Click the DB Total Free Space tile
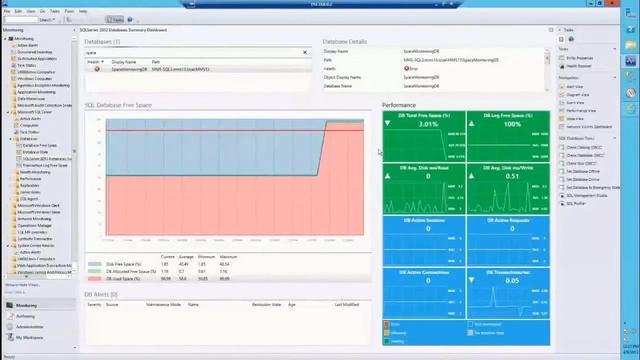Screen dimensions: 640x360 [x=424, y=137]
